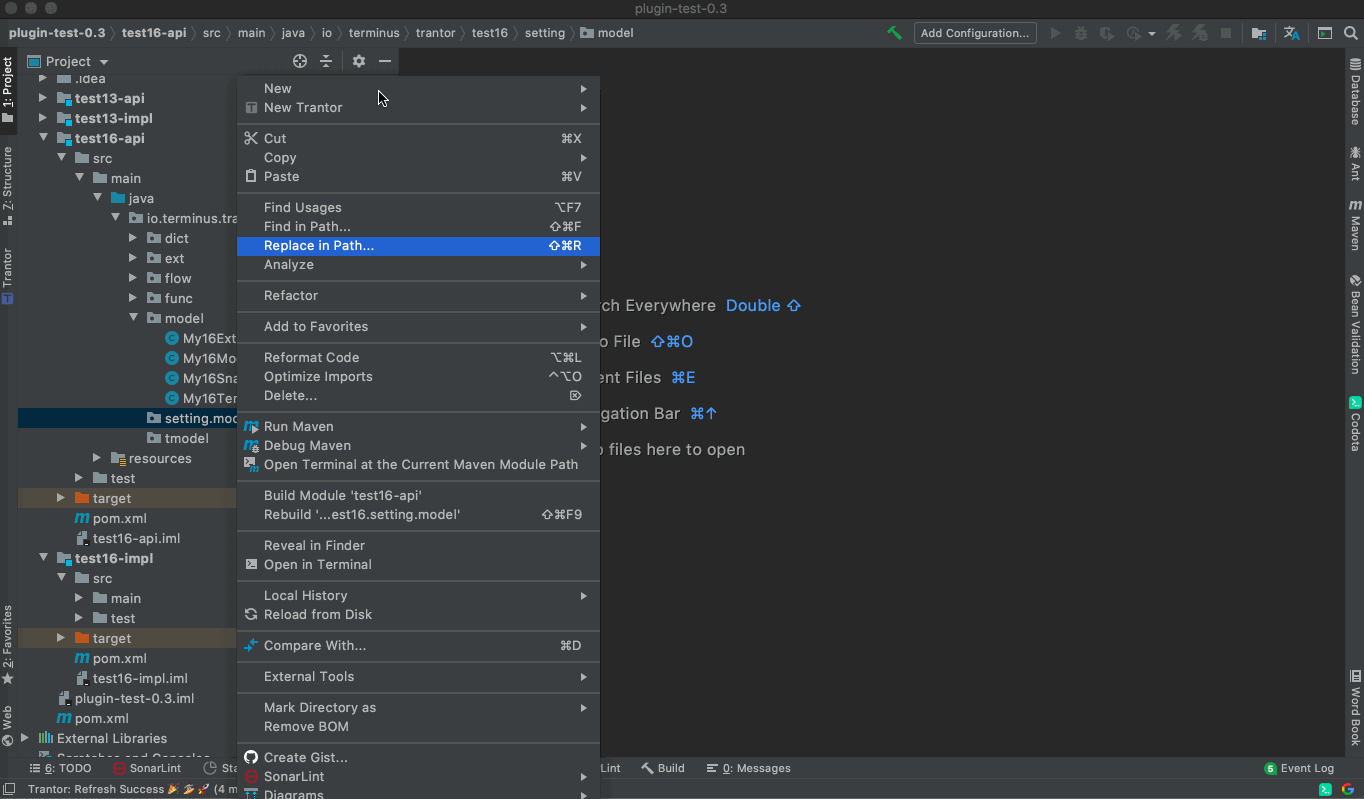
Task: Click the Build Project hammer icon
Action: pos(895,33)
